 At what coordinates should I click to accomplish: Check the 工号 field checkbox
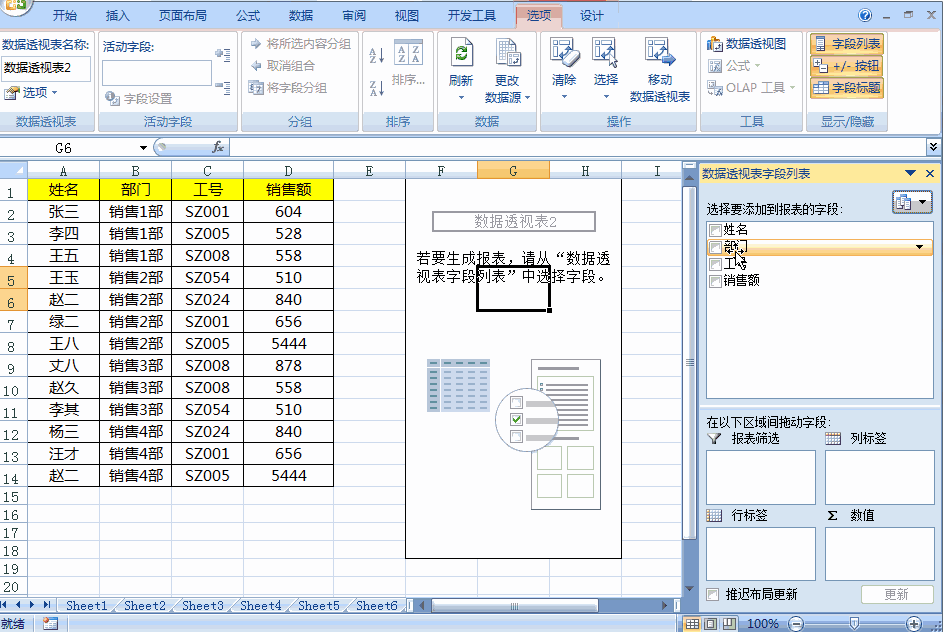click(x=715, y=264)
